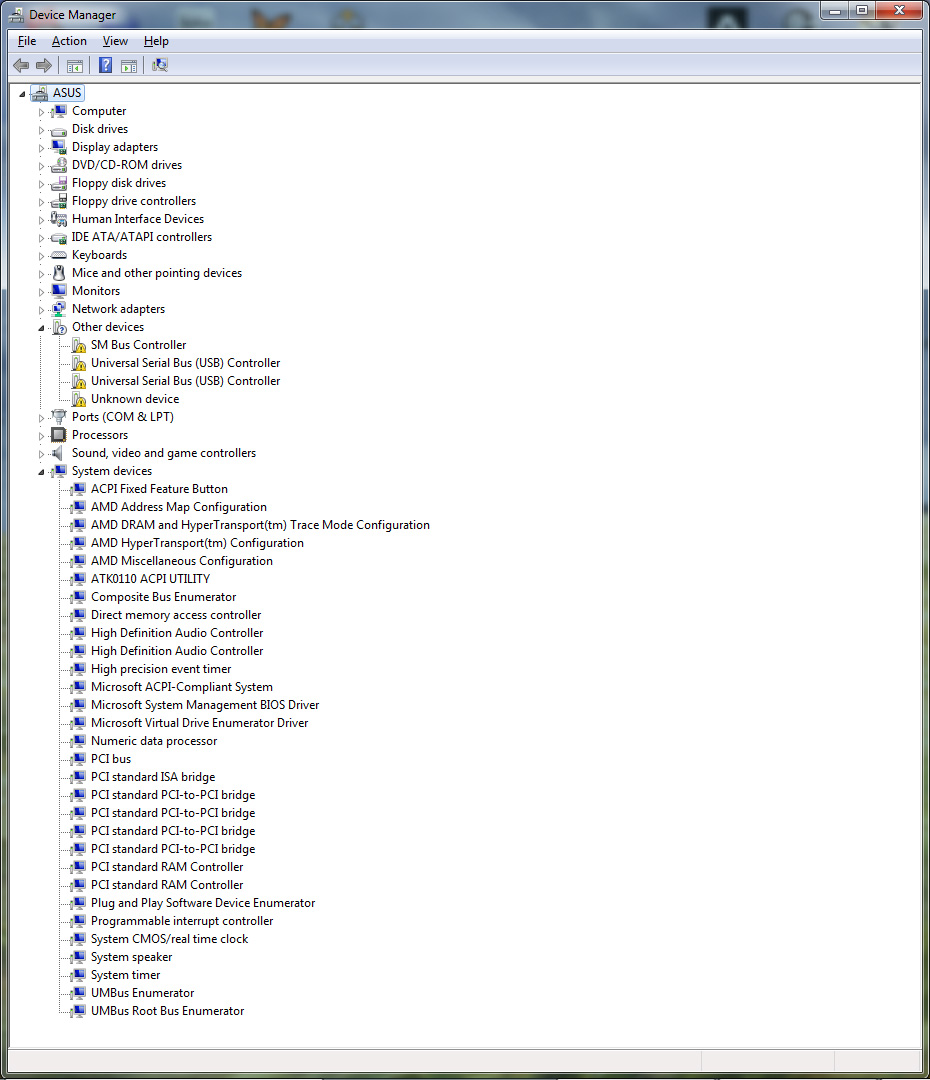
Task: Click the Floppy drive controllers icon
Action: point(59,201)
